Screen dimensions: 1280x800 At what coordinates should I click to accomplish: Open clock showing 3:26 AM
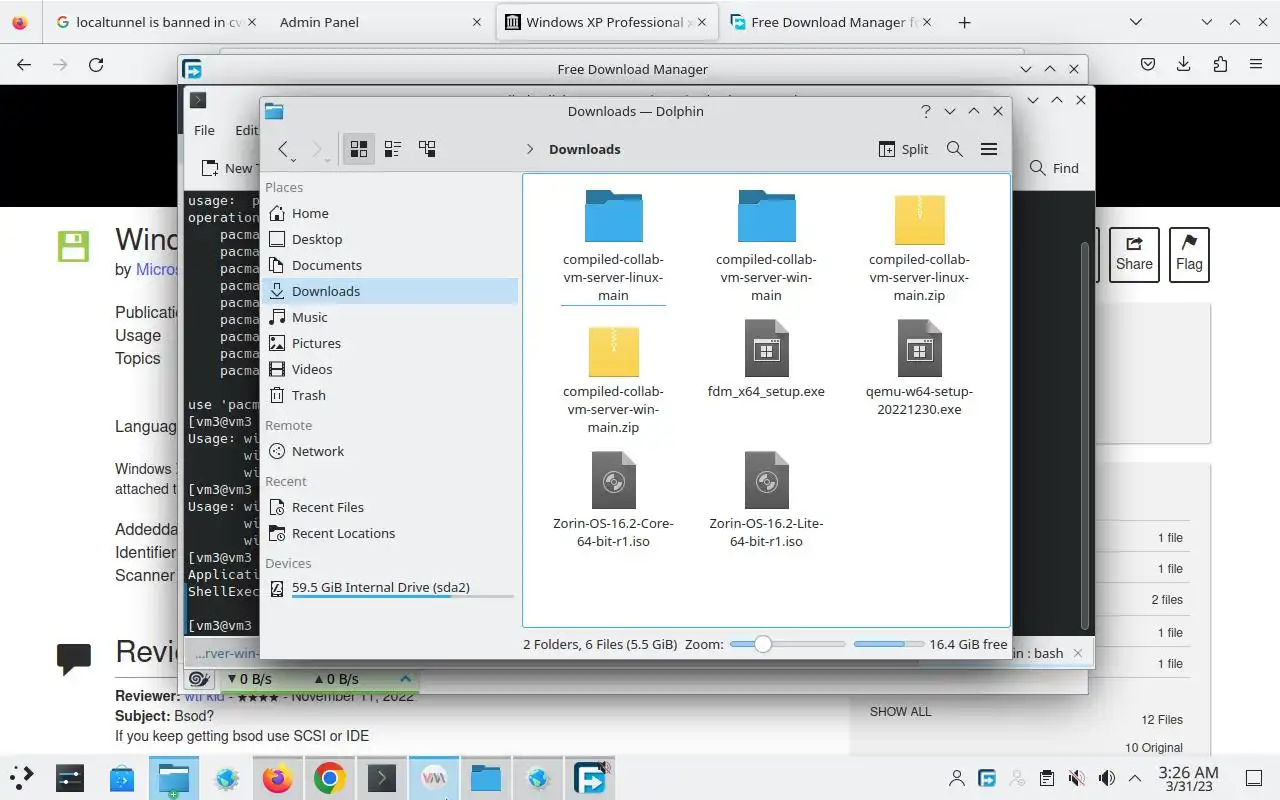click(1188, 778)
